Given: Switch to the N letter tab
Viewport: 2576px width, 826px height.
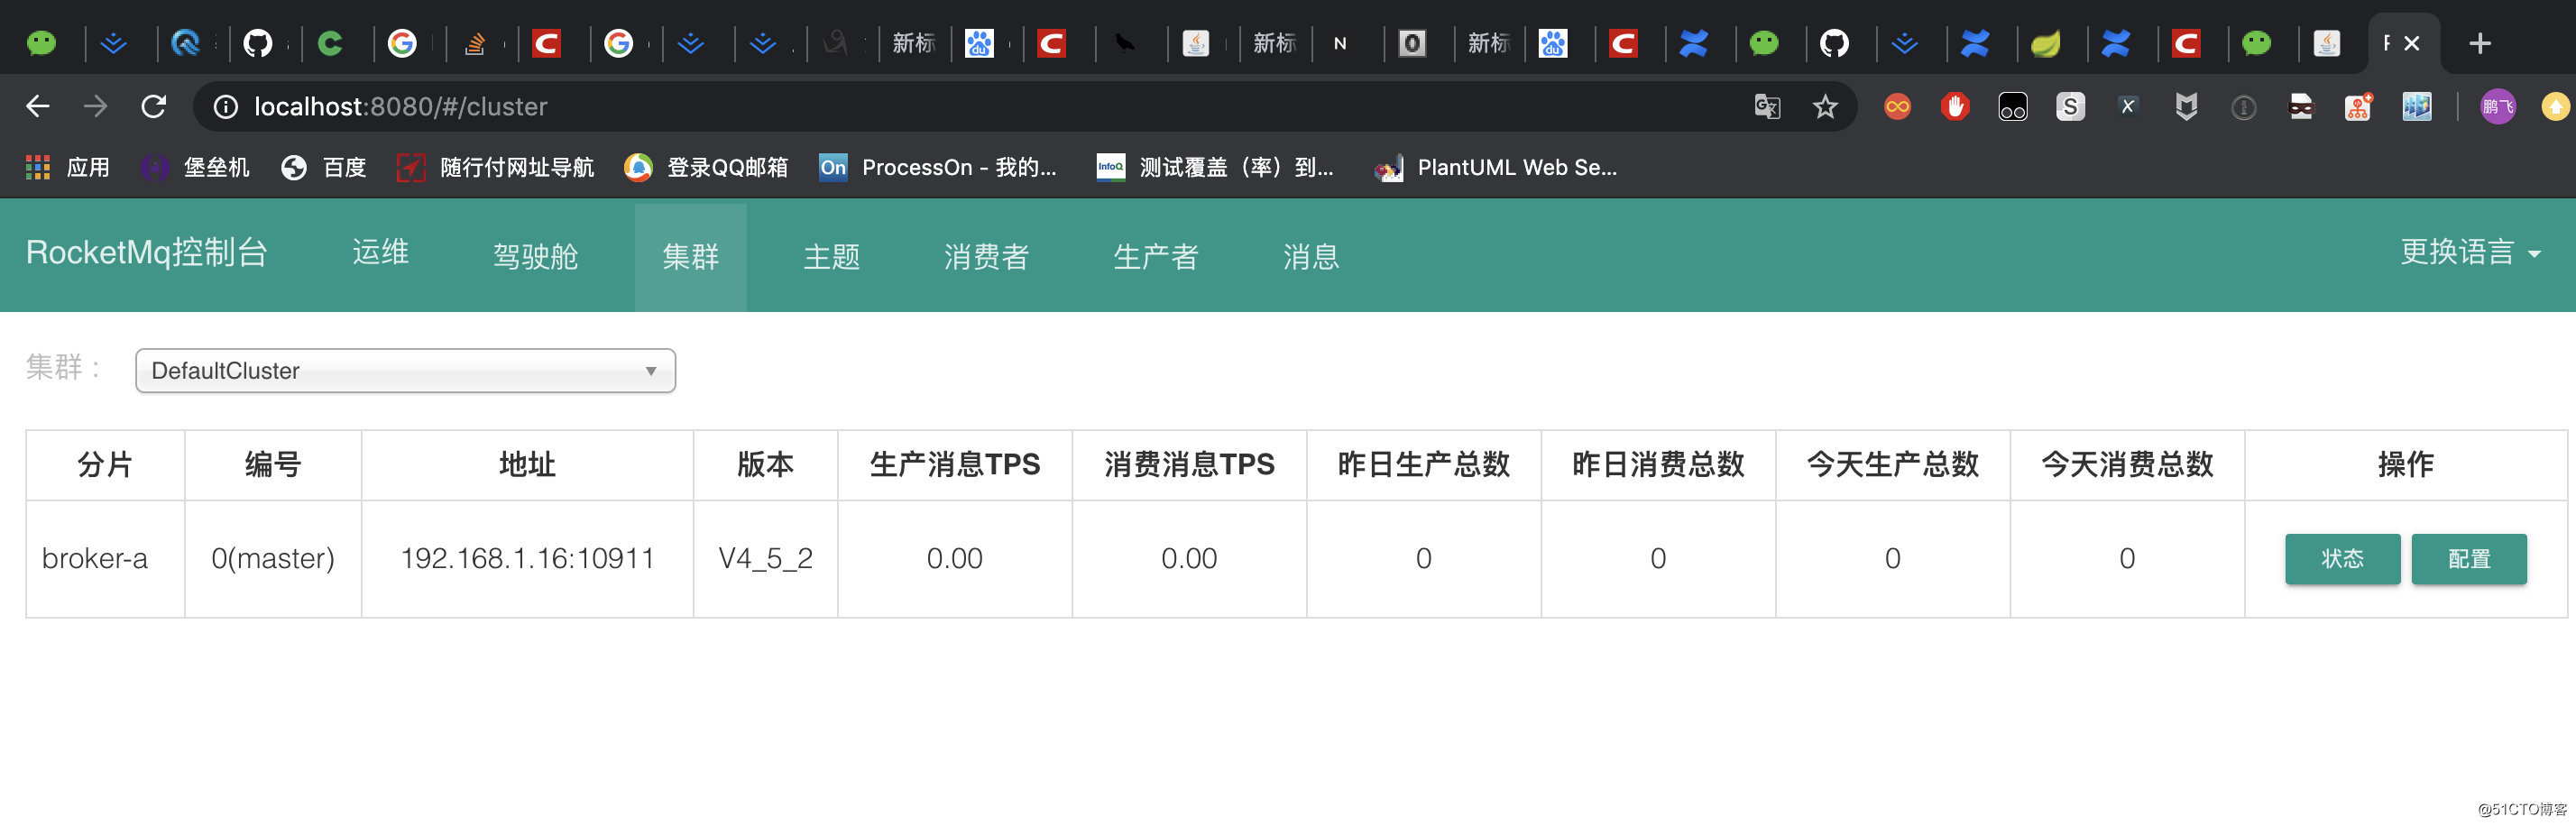Looking at the screenshot, I should [x=1340, y=43].
